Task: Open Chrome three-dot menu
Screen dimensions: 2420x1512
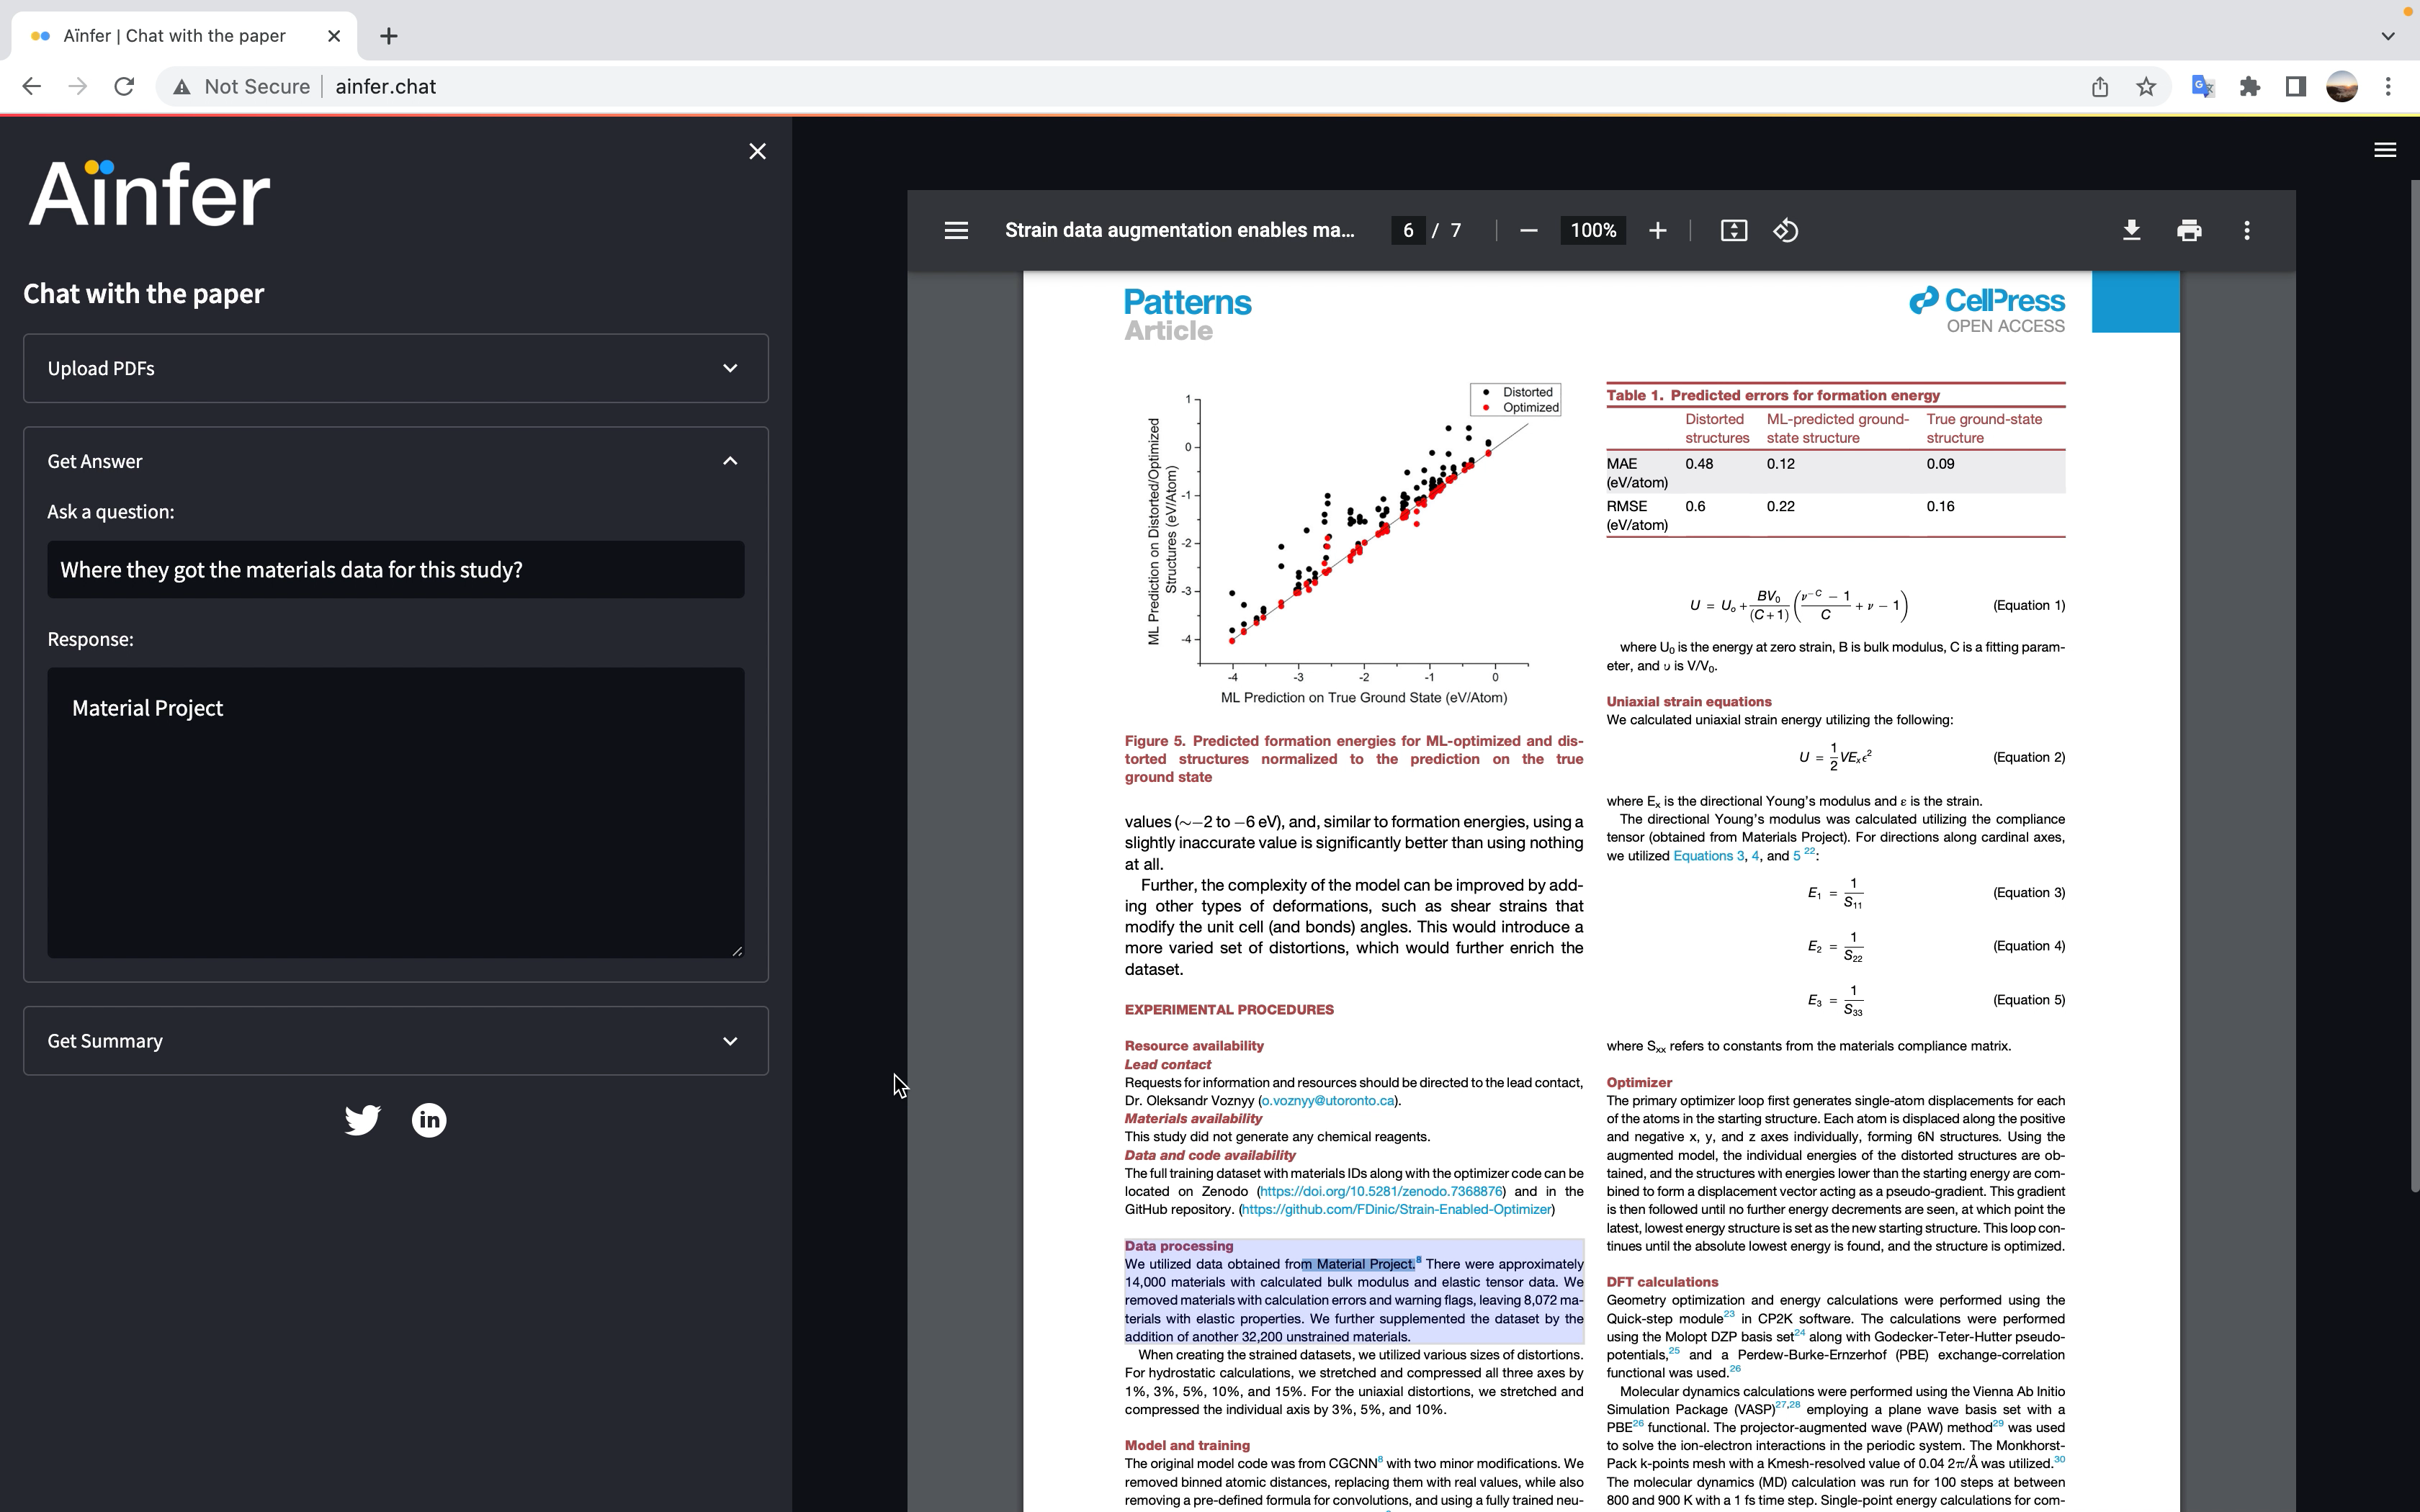Action: pos(2388,87)
